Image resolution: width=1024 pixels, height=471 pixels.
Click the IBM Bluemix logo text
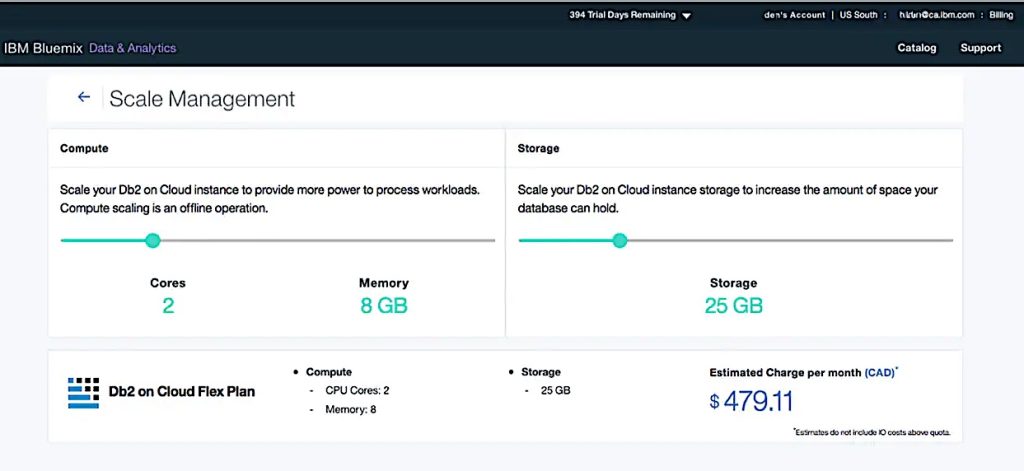[x=43, y=48]
